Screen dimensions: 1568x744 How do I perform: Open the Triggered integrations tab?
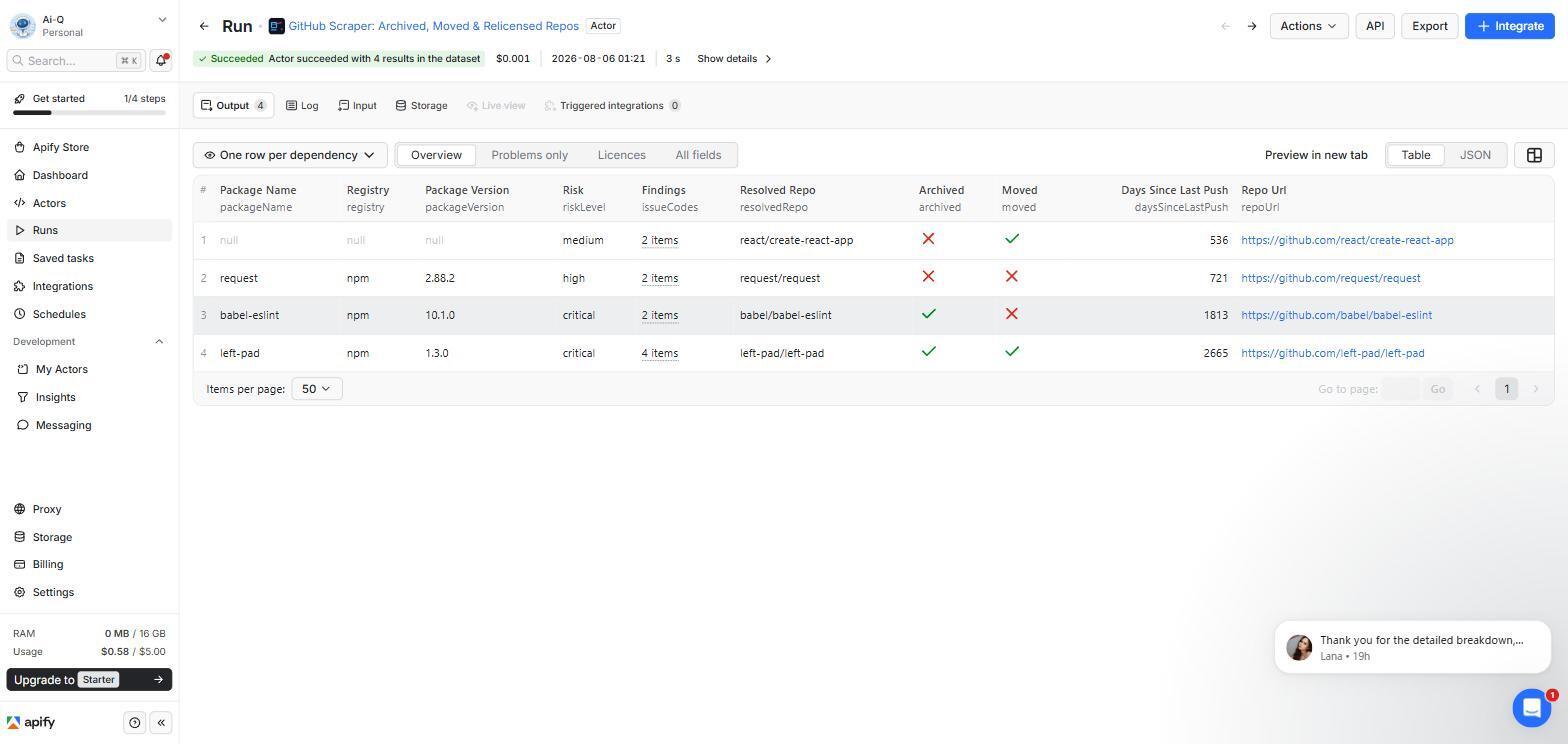pos(612,105)
